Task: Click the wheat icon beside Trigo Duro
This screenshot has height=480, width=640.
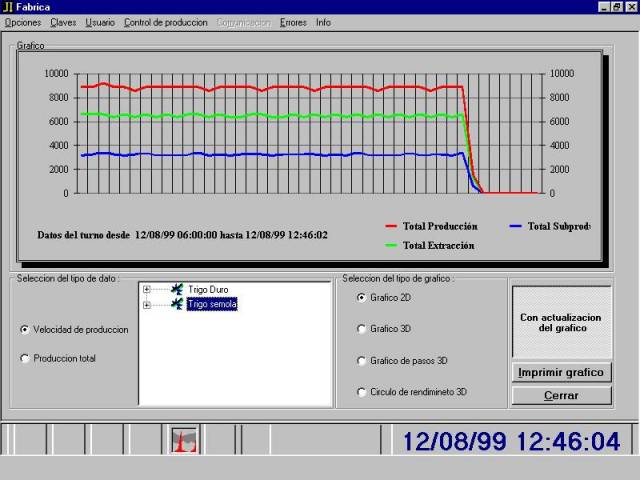Action: [177, 289]
